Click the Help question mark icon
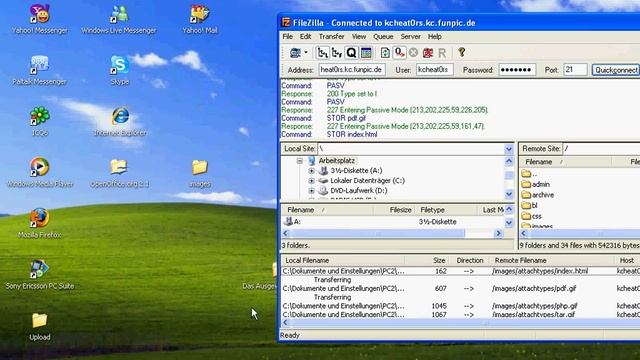This screenshot has width=640, height=360. [x=462, y=52]
